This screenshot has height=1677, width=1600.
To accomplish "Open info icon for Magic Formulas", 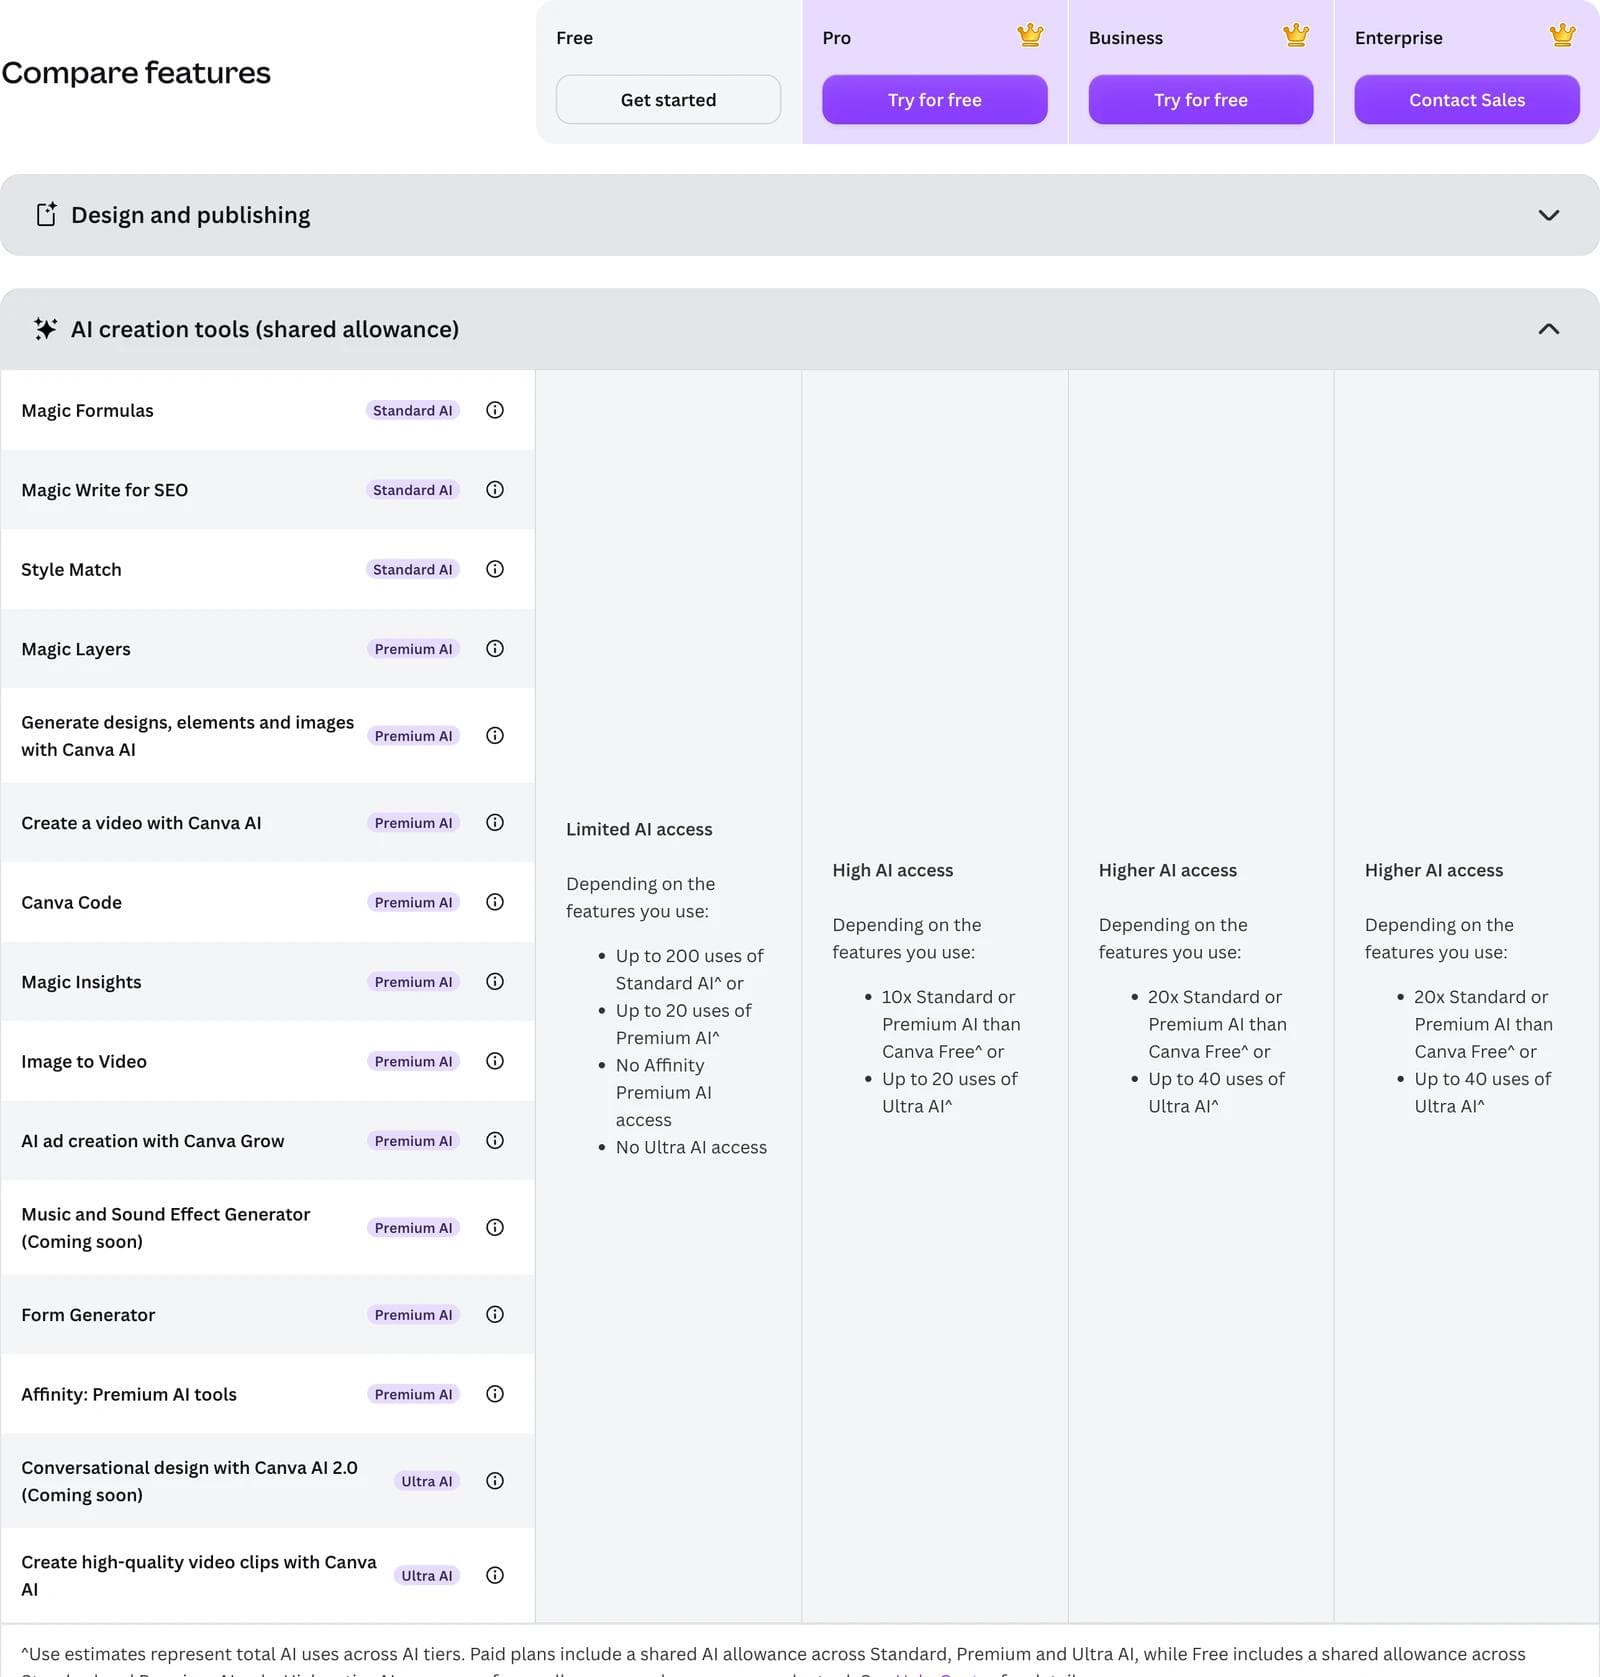I will pos(494,410).
